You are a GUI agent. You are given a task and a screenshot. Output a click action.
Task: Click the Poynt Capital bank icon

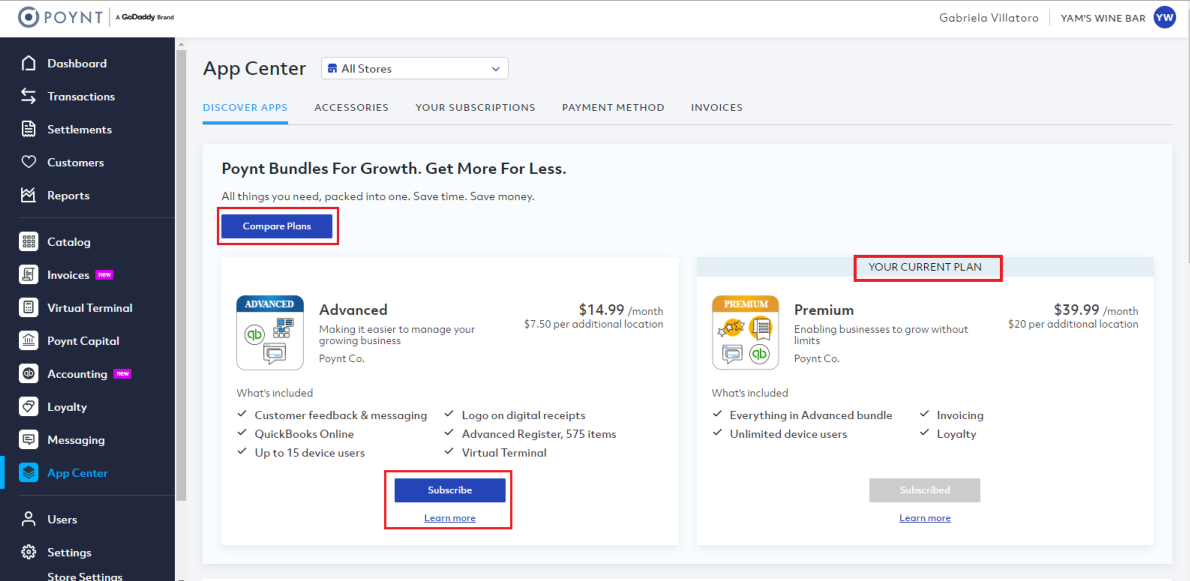coord(29,341)
